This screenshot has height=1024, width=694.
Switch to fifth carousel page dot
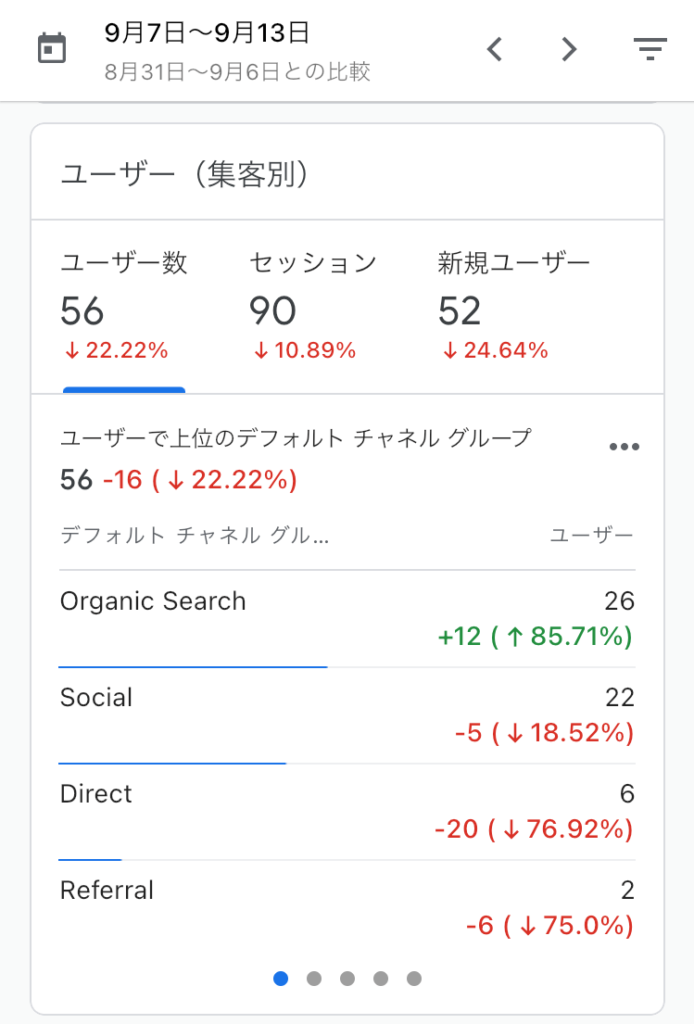(x=414, y=978)
